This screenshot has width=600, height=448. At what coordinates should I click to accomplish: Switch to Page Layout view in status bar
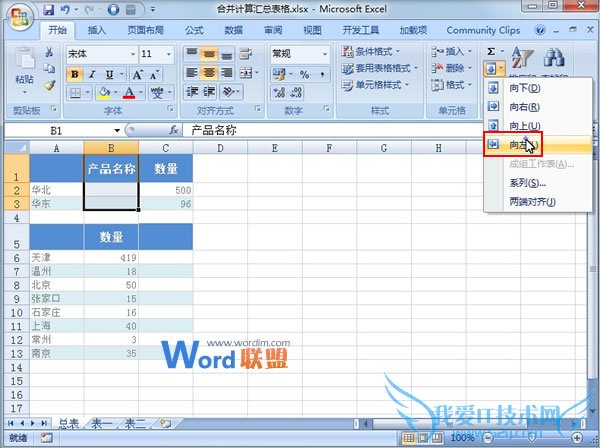point(423,438)
